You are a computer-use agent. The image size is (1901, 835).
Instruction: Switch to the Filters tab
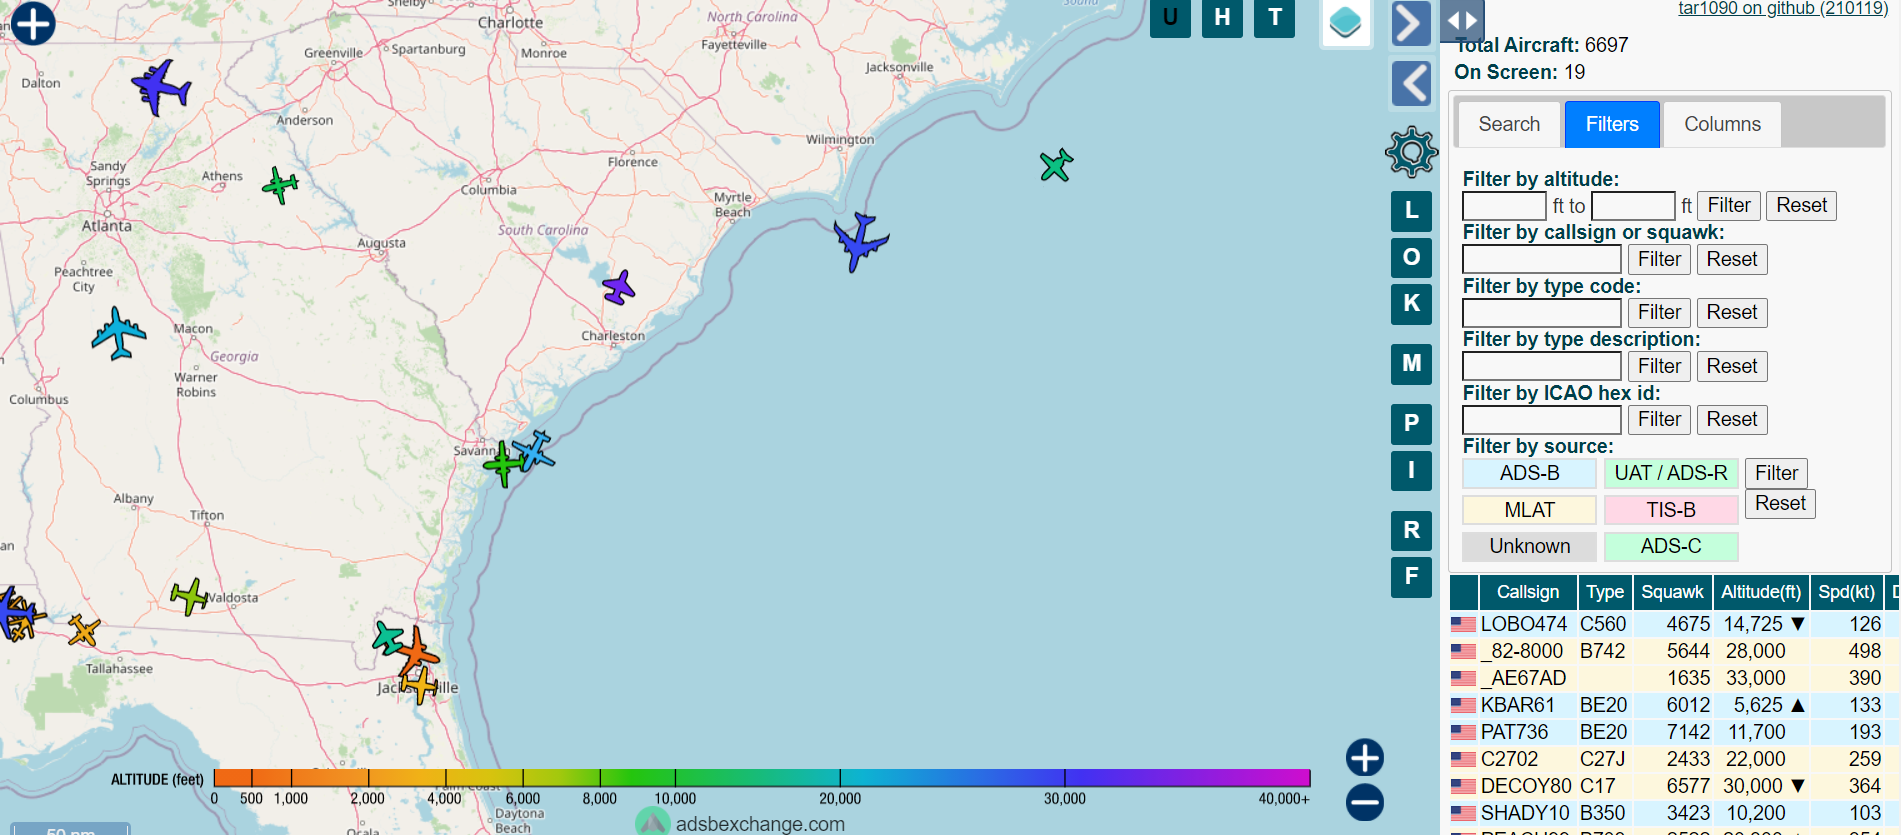point(1612,124)
